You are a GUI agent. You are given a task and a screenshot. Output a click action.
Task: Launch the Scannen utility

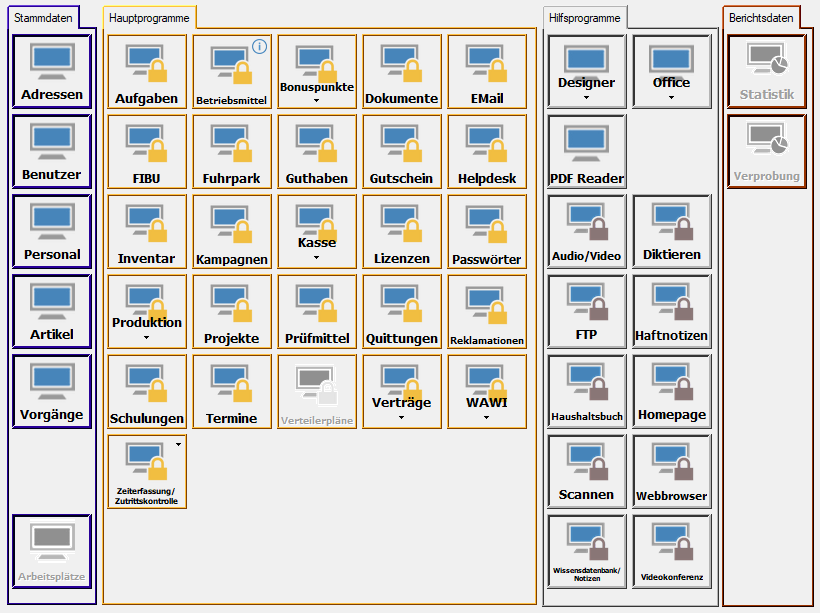[587, 472]
